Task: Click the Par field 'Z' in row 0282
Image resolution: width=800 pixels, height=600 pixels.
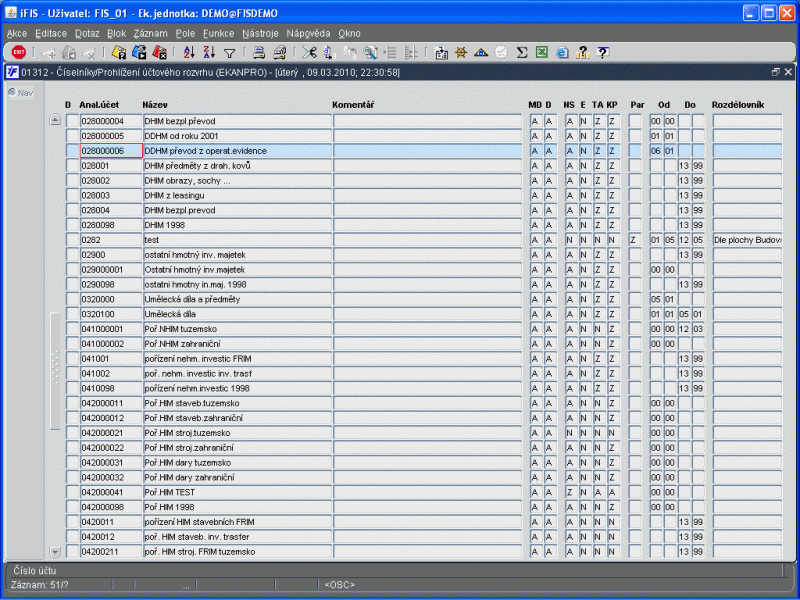Action: tap(635, 240)
